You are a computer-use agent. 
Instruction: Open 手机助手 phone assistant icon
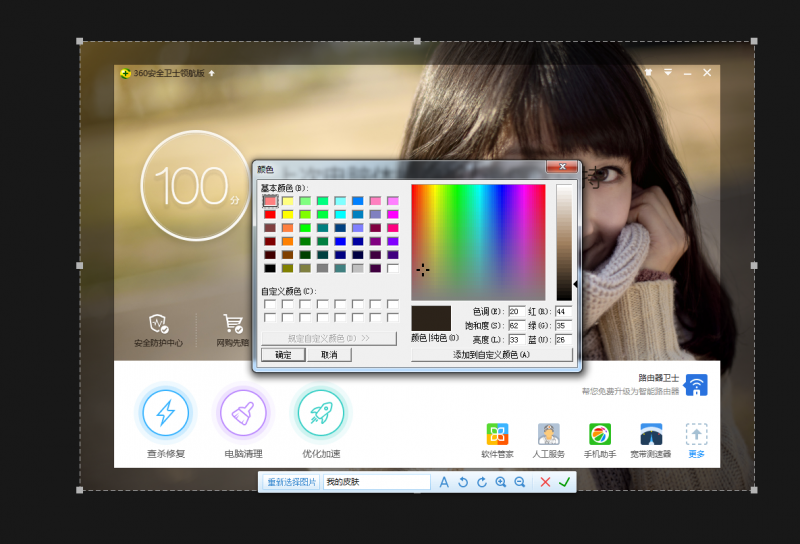click(599, 434)
